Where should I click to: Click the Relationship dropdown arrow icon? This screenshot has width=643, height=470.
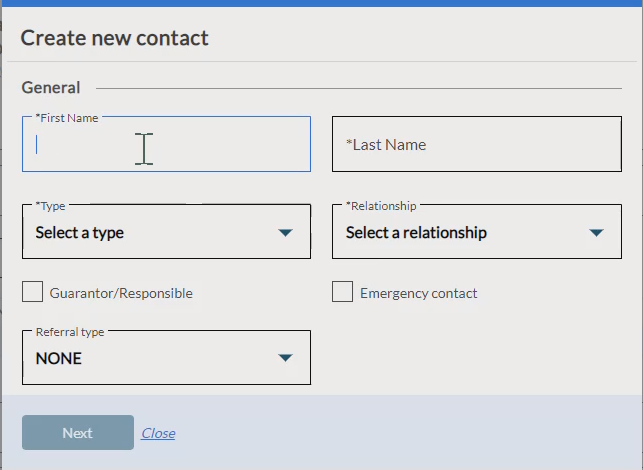point(597,233)
